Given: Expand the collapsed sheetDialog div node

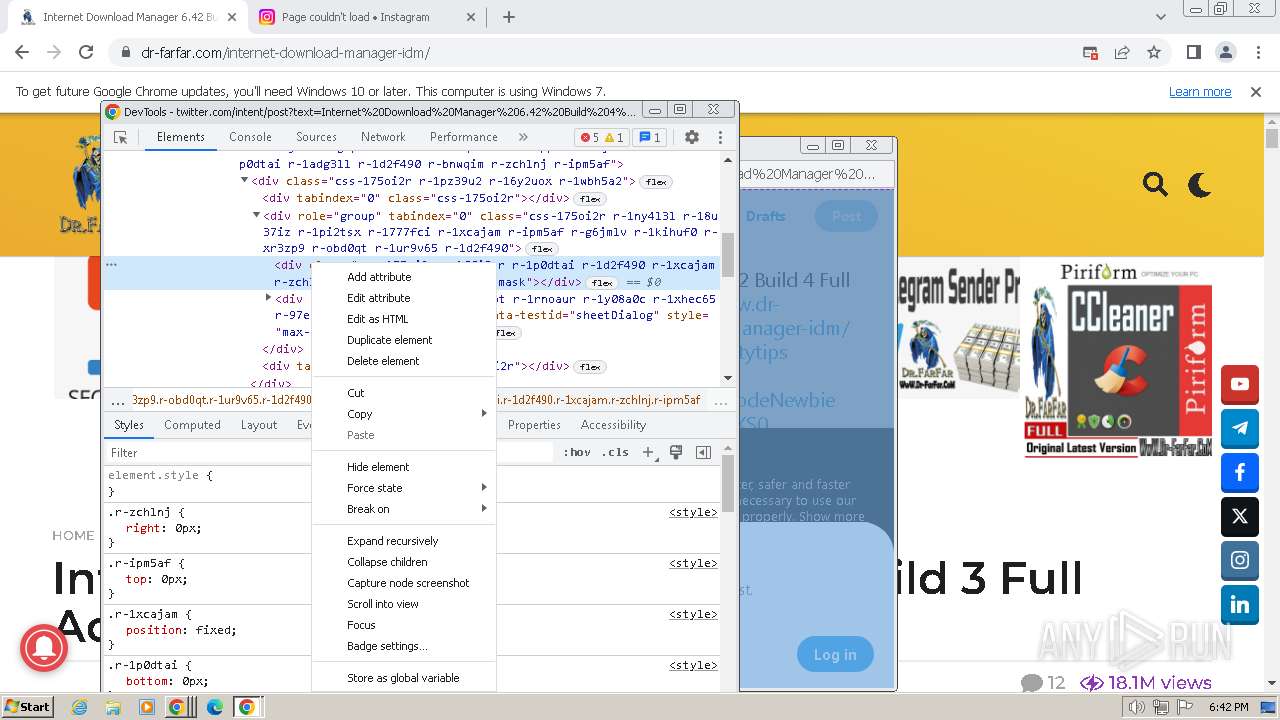Looking at the screenshot, I should 269,298.
